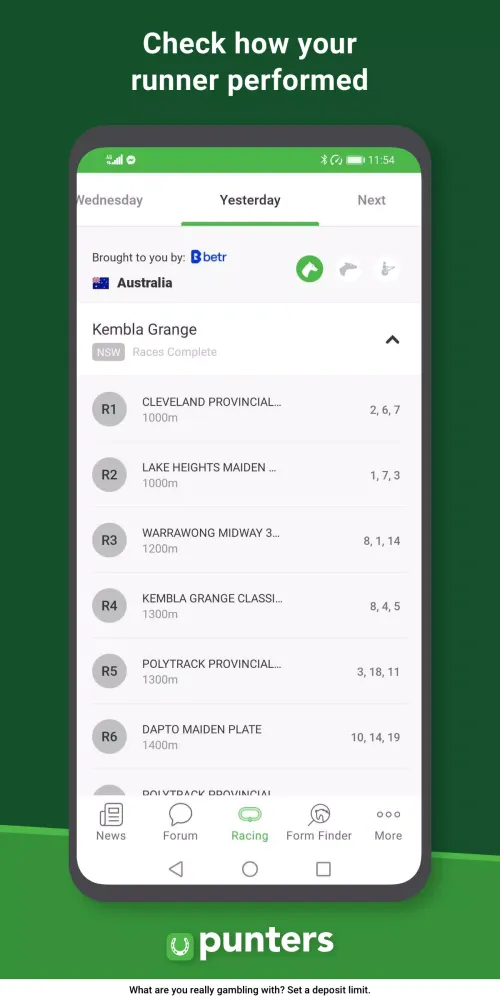Tap the Android recent apps square
Image resolution: width=500 pixels, height=1000 pixels.
[x=323, y=869]
